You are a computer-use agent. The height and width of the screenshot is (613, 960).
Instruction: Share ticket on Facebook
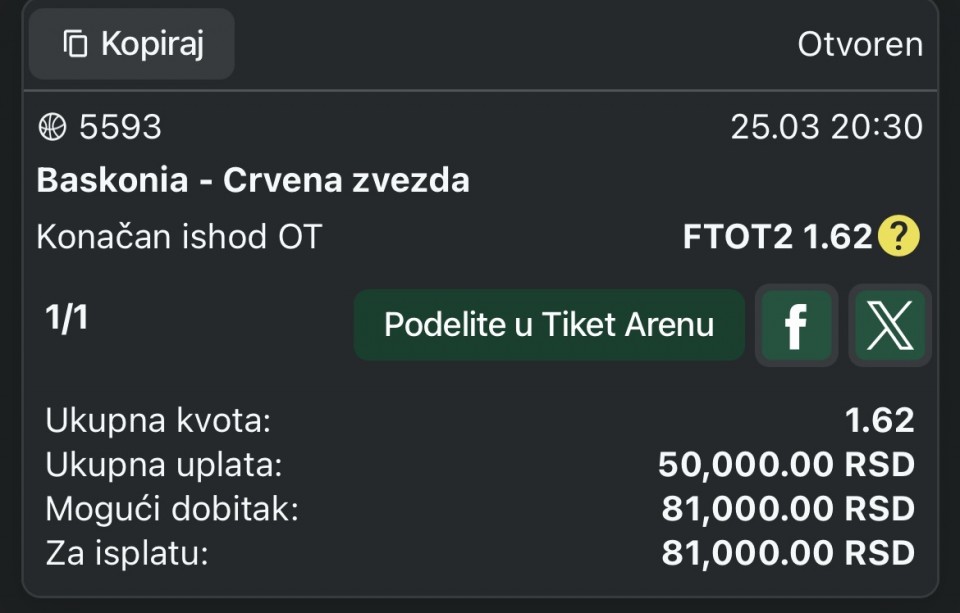[796, 325]
